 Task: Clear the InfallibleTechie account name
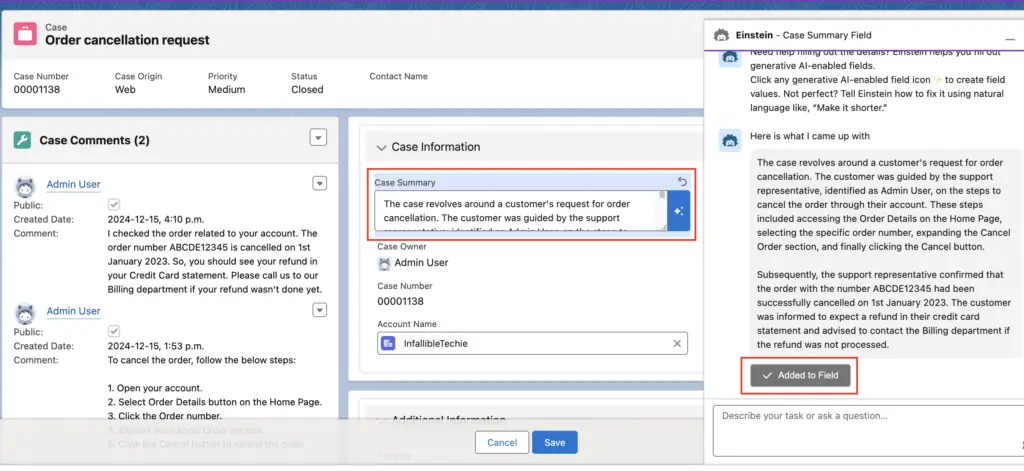(x=677, y=344)
